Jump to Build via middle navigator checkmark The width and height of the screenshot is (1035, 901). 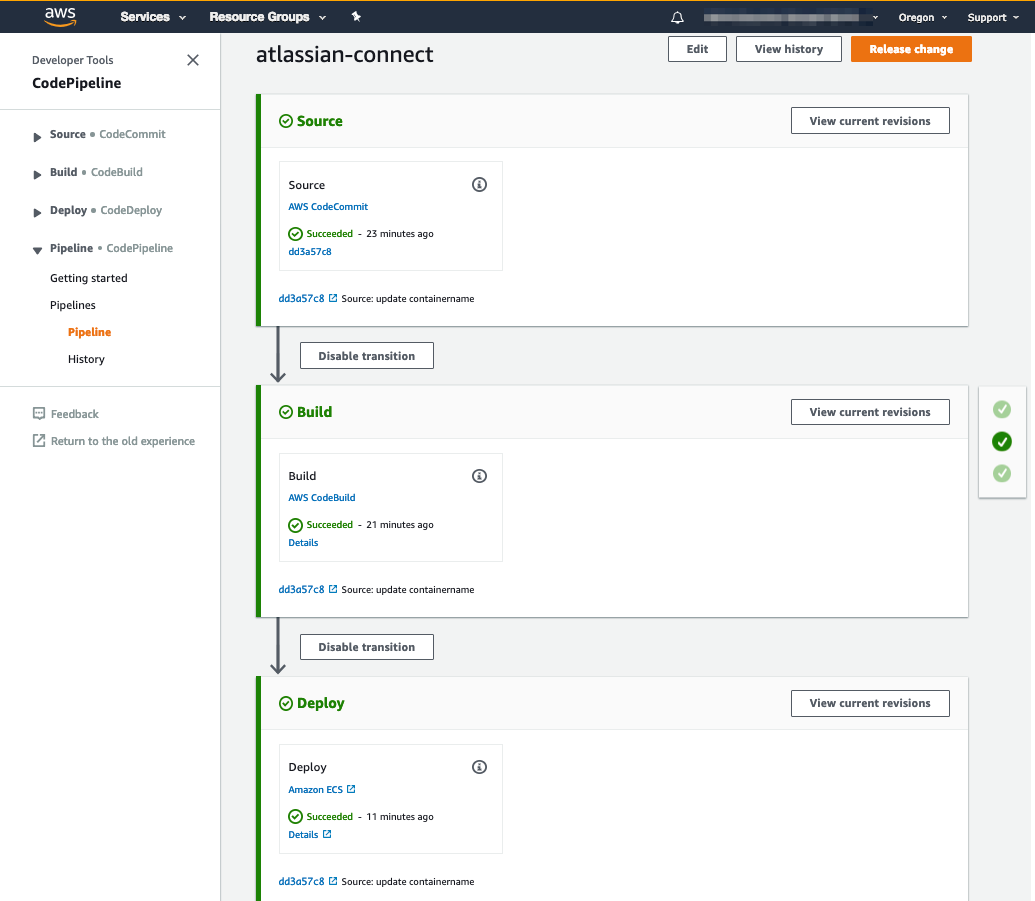pyautogui.click(x=1002, y=442)
